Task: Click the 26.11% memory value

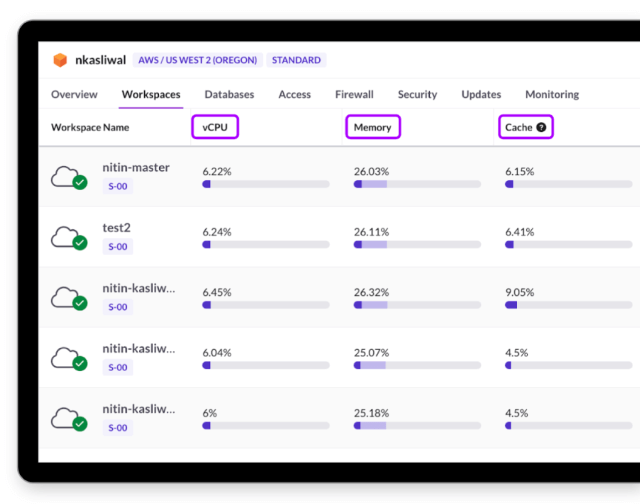Action: coord(371,232)
